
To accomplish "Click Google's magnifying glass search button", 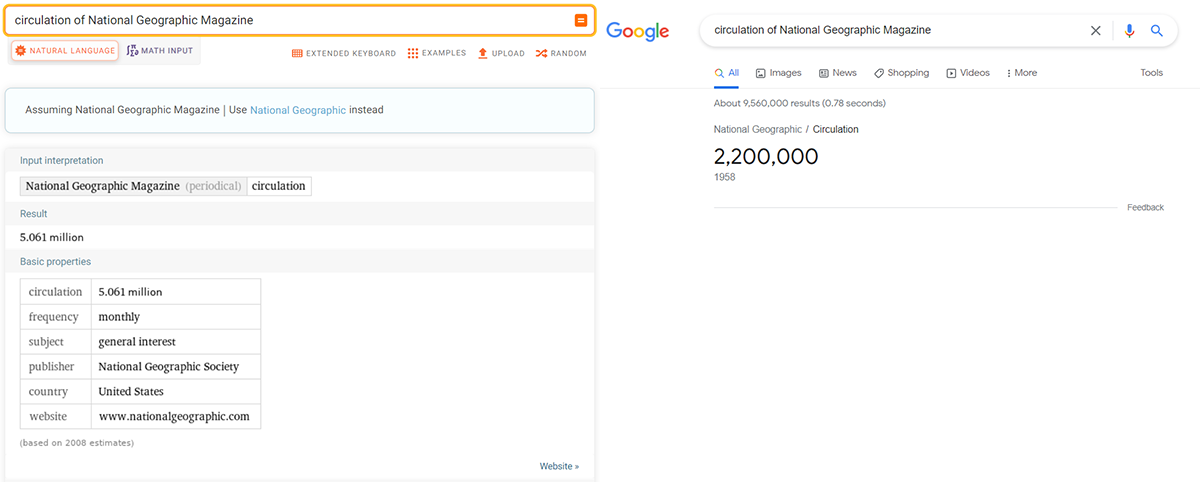I will click(x=1157, y=31).
